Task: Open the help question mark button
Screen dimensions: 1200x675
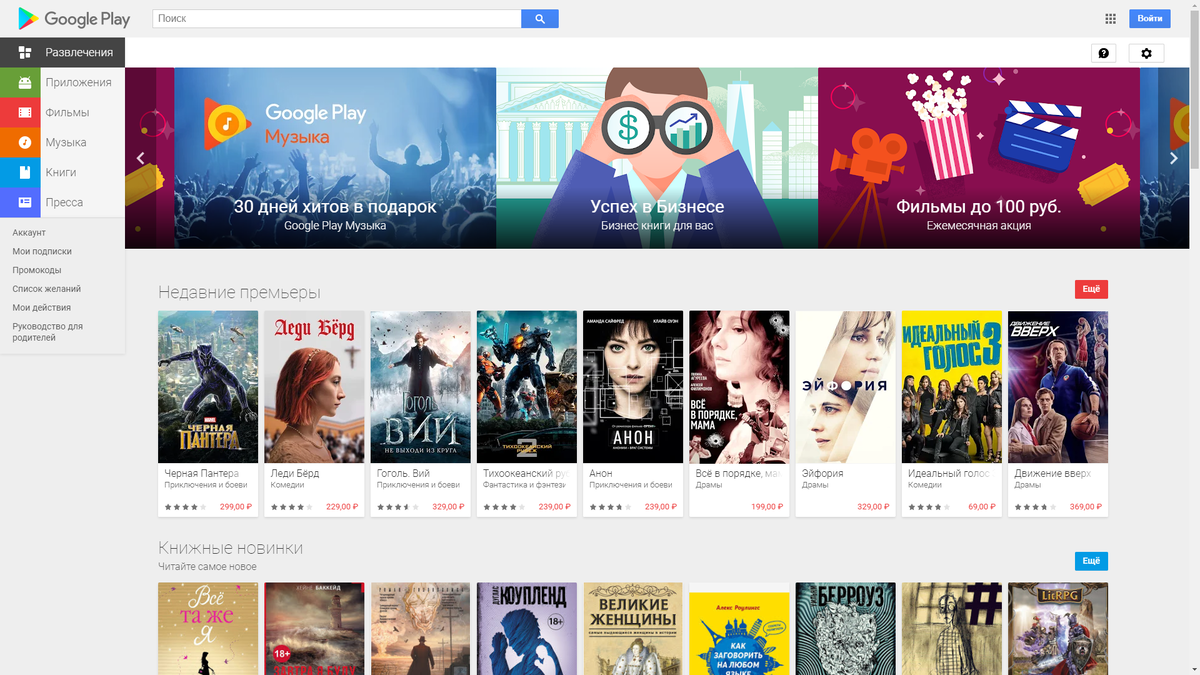Action: pyautogui.click(x=1104, y=53)
